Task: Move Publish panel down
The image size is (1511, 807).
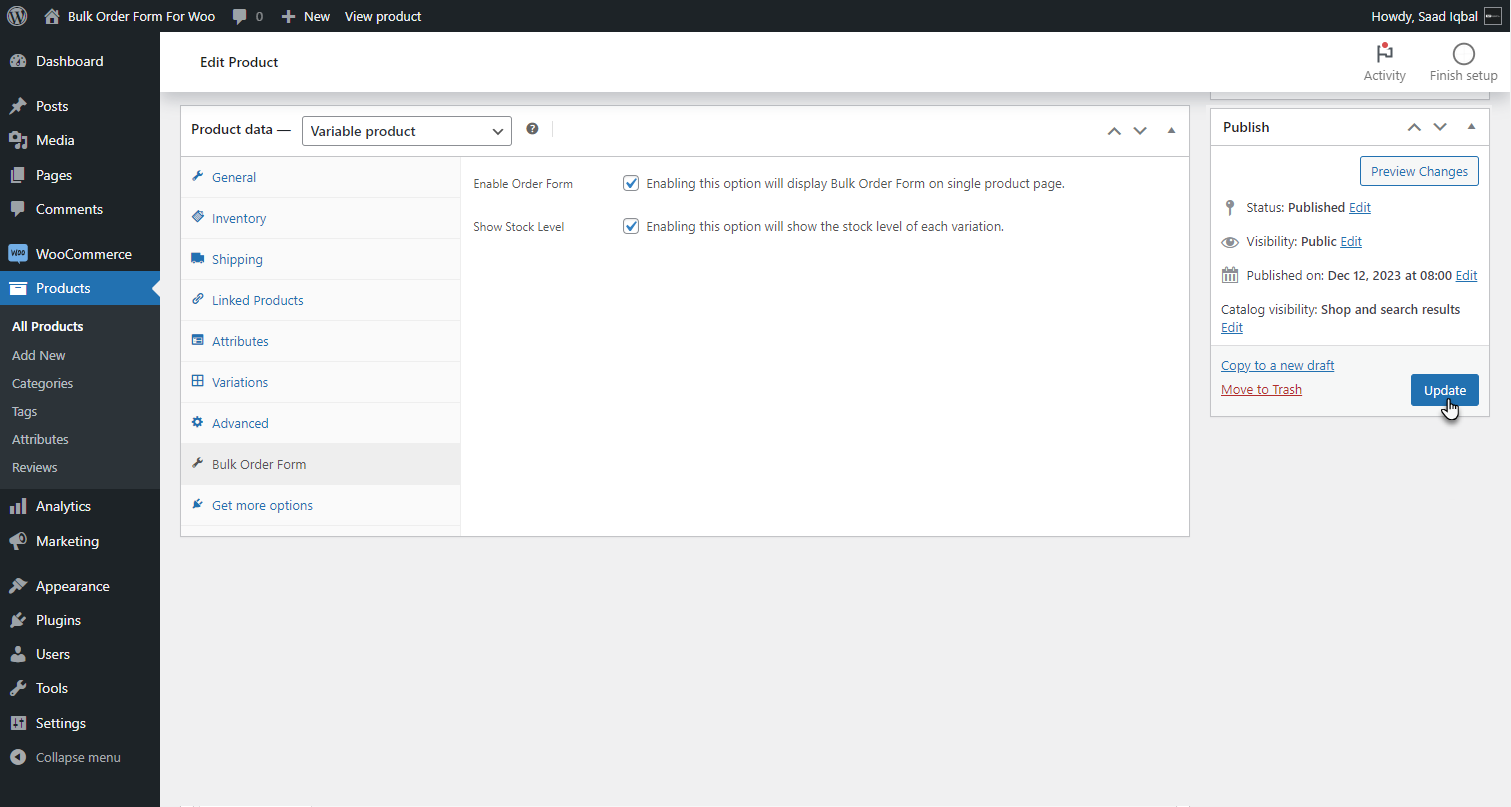Action: click(x=1440, y=127)
